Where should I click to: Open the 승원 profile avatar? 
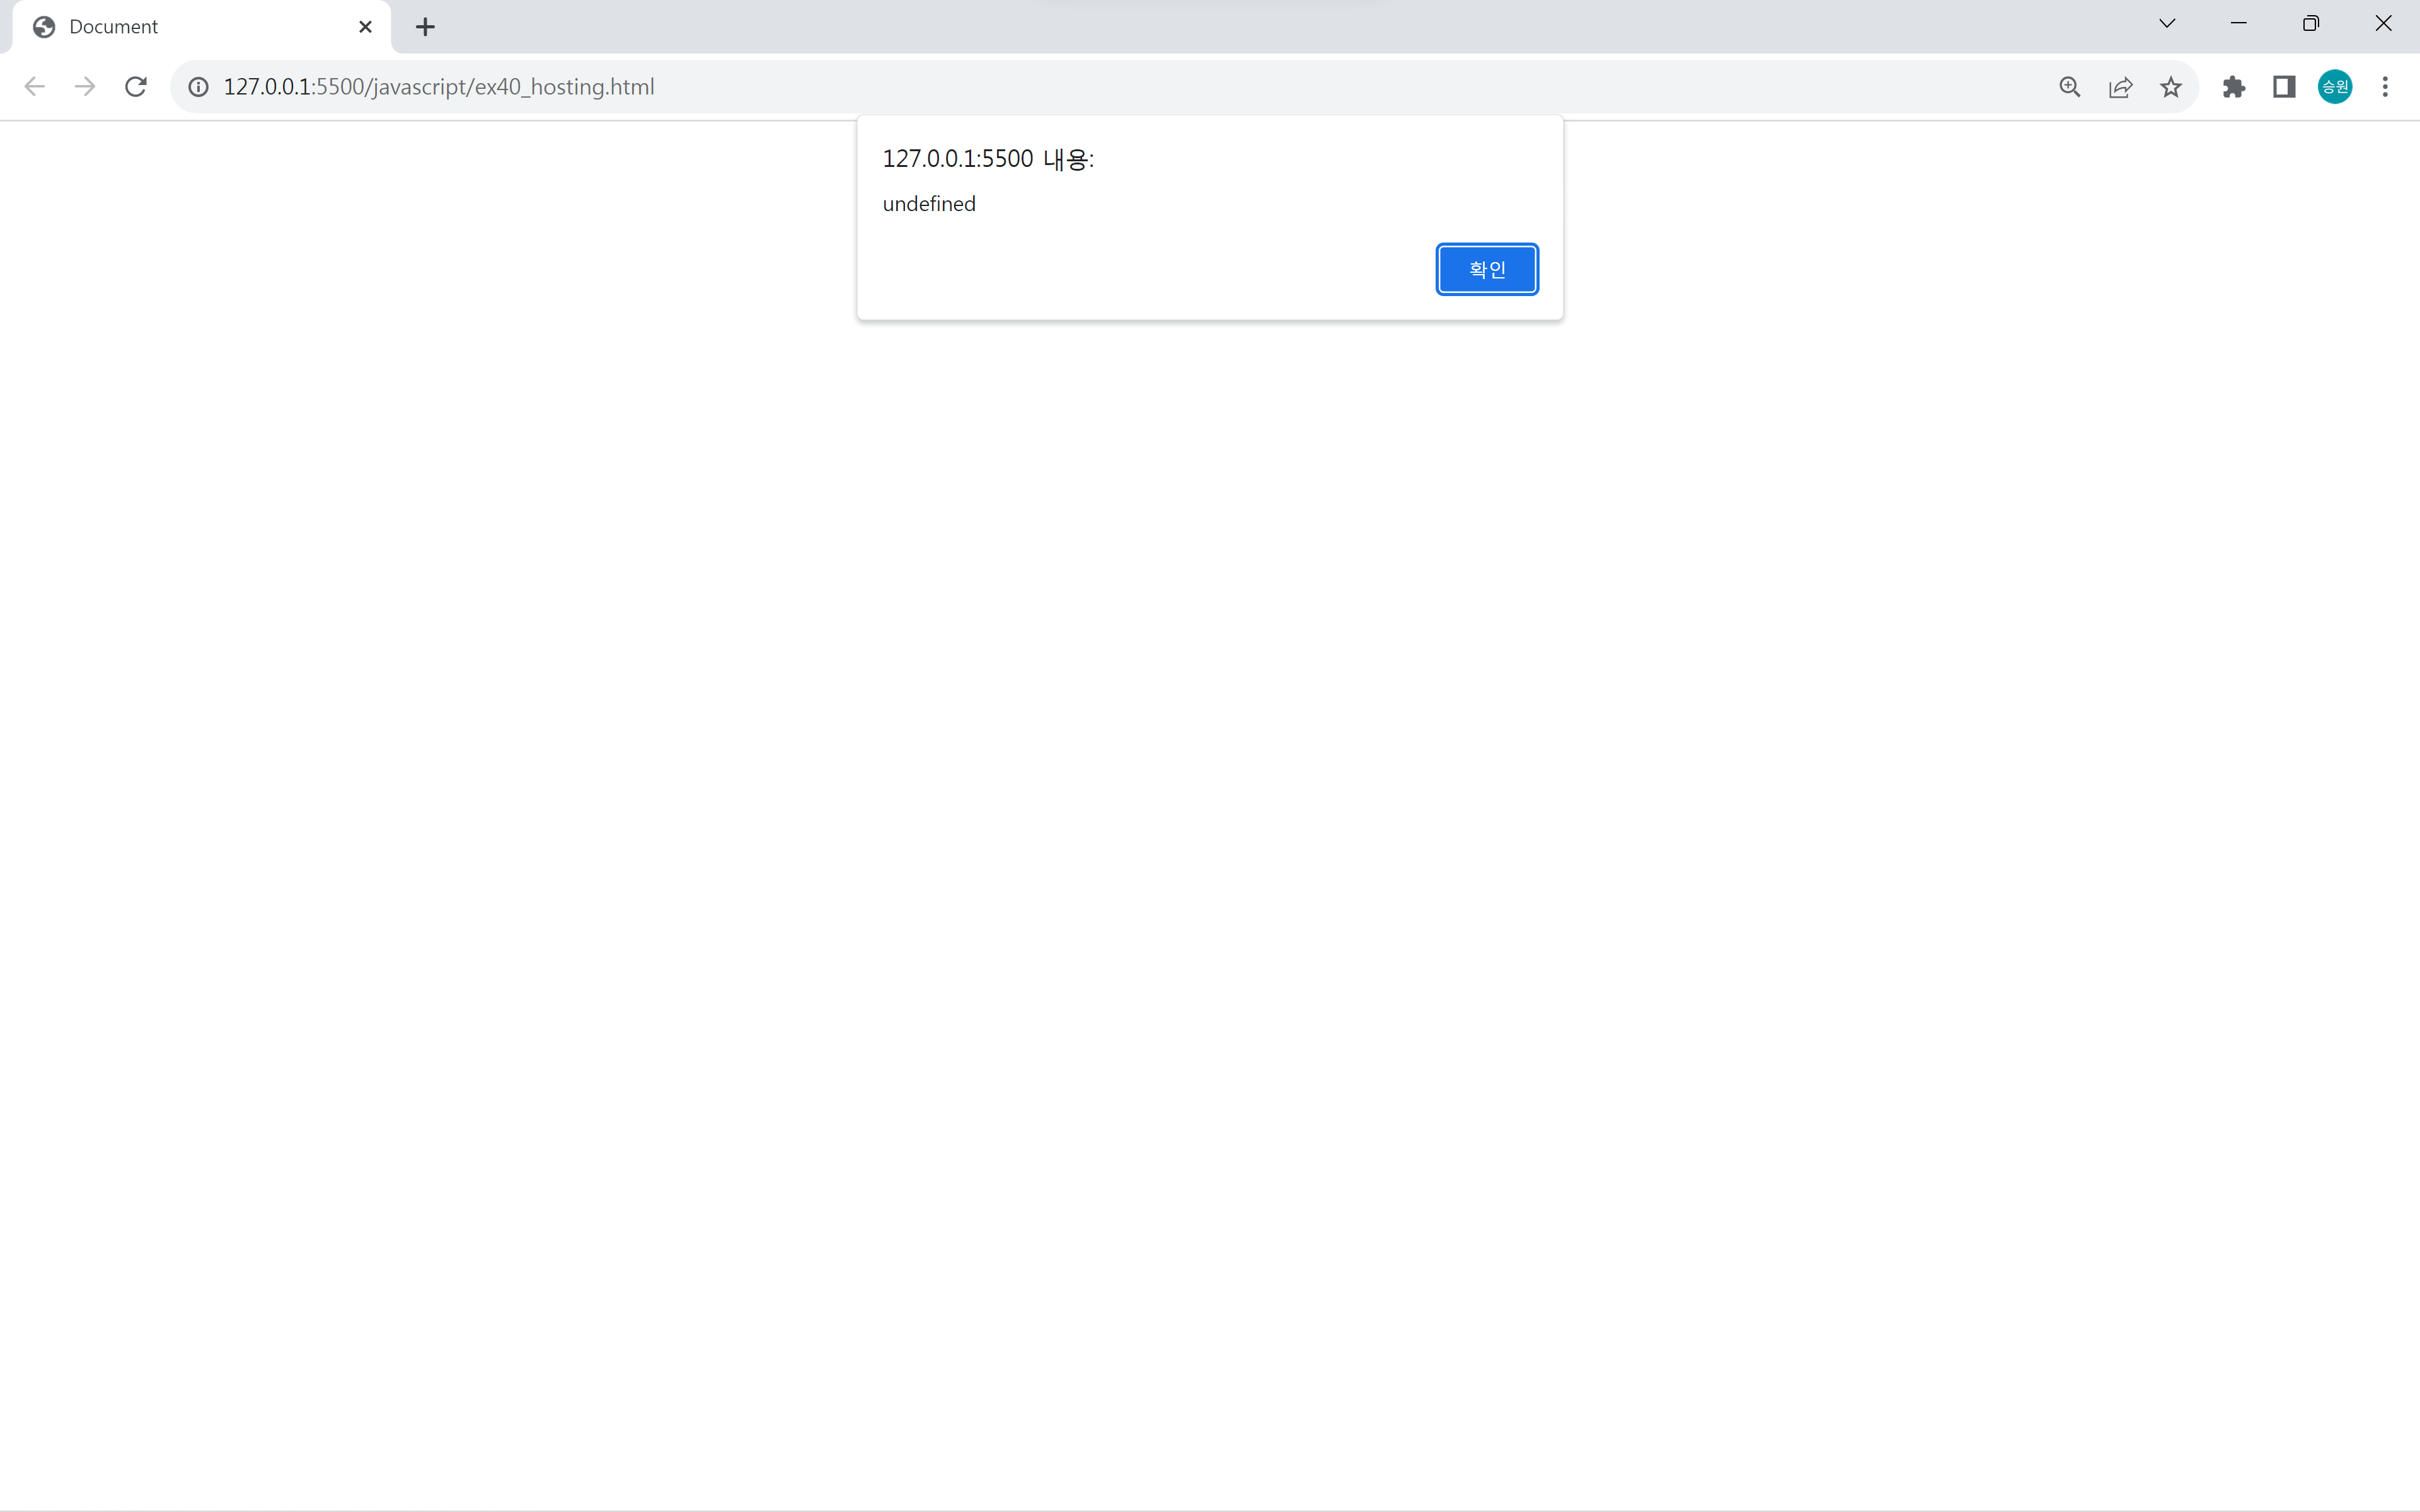2334,87
